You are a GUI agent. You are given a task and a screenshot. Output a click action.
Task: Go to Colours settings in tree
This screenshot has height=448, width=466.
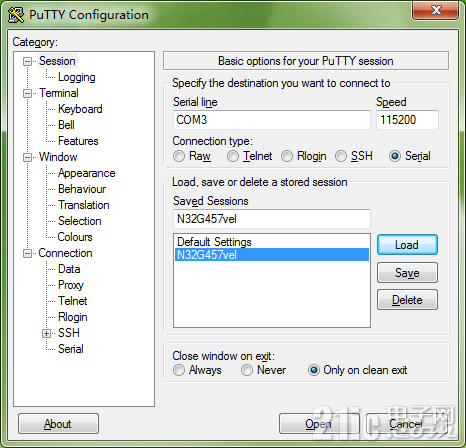tap(75, 237)
